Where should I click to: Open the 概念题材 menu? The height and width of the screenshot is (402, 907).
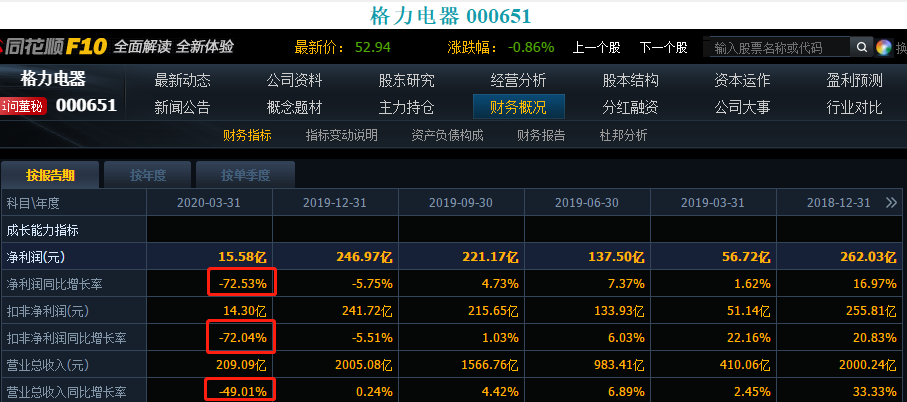(x=294, y=107)
